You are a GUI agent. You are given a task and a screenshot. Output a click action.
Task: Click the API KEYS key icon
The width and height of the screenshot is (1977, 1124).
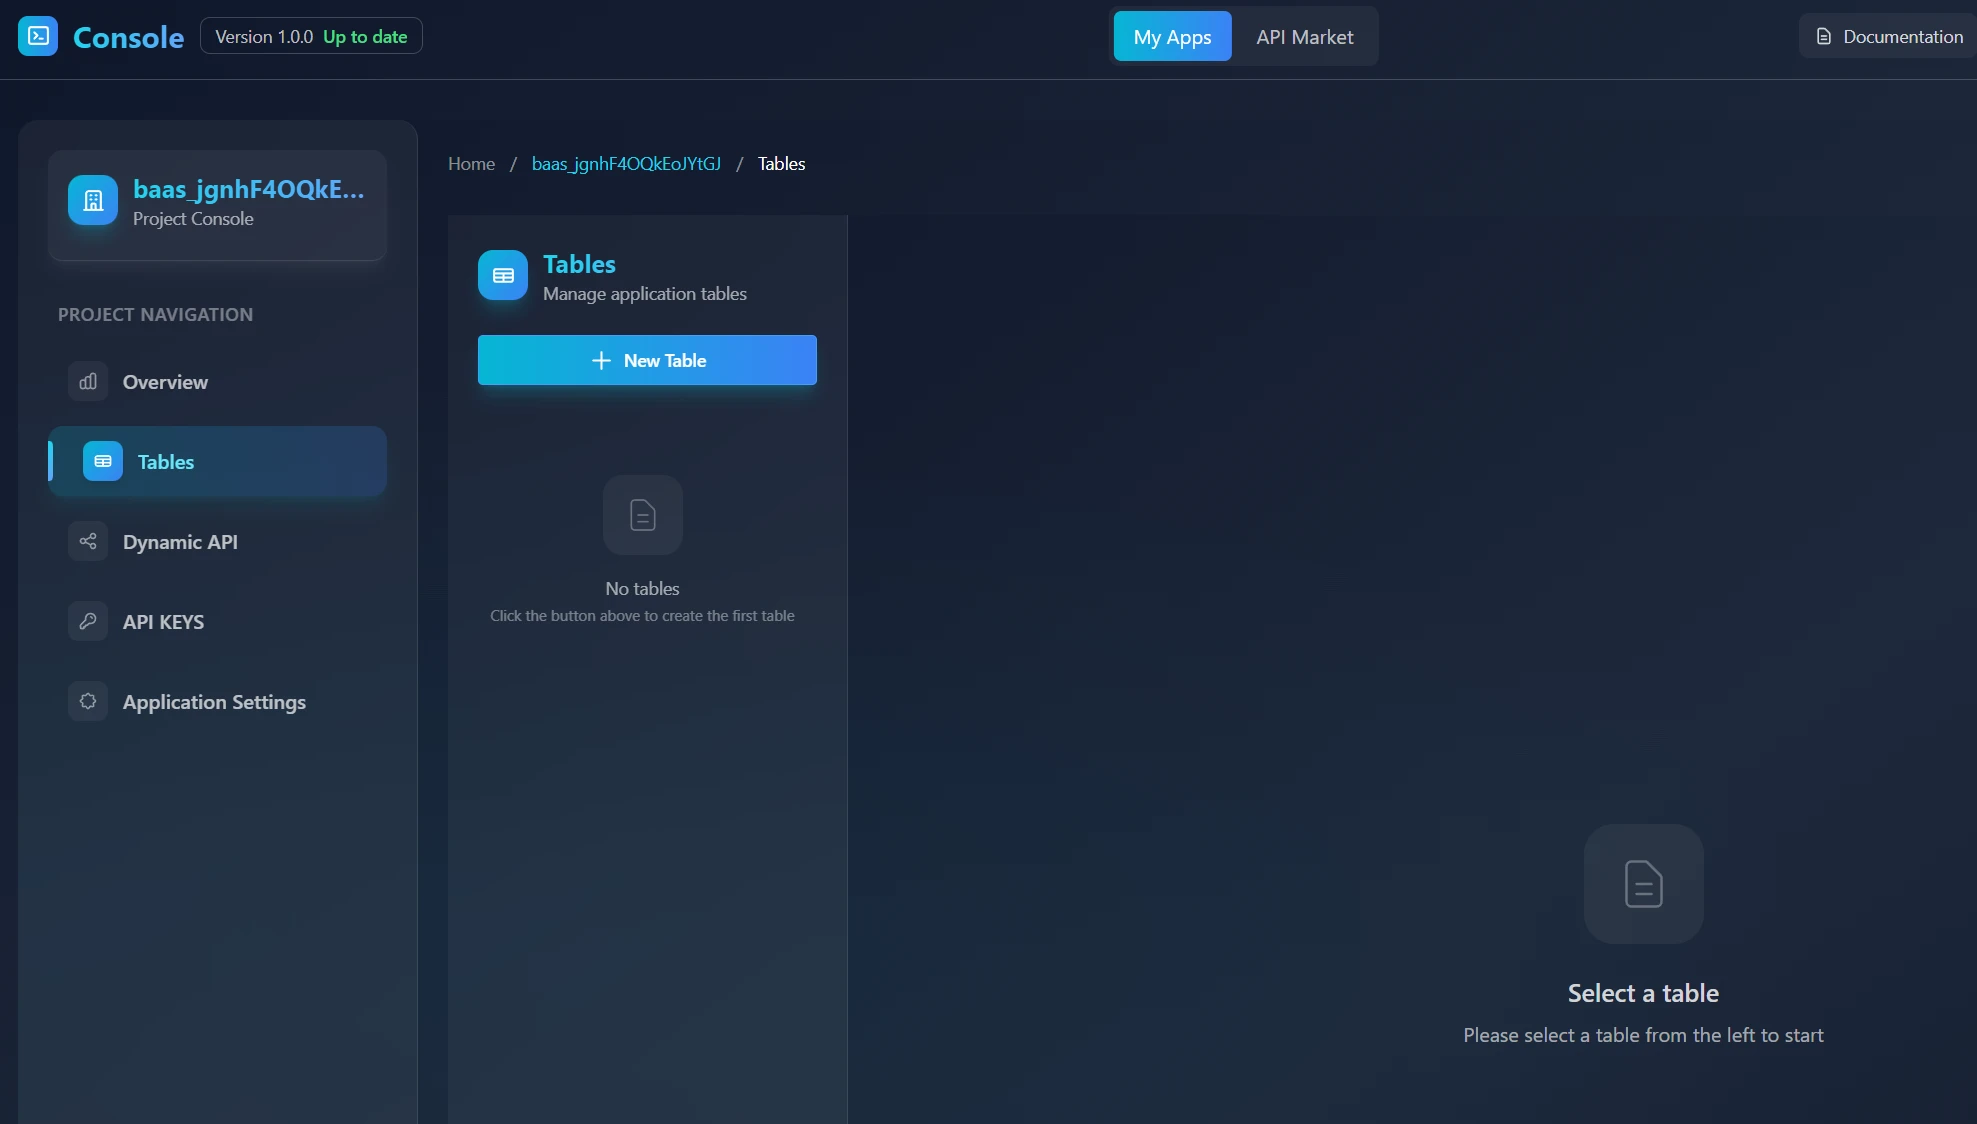click(88, 621)
